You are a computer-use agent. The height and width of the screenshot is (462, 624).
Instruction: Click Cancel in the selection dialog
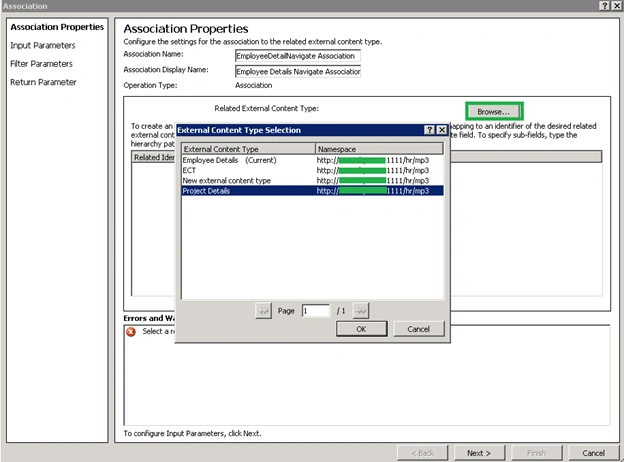coord(419,329)
